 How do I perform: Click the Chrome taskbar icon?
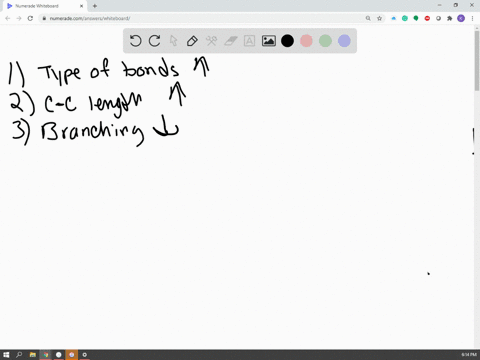point(46,355)
